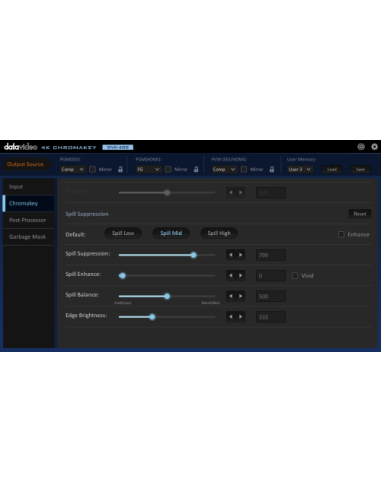Toggle the PGM(HDMI) lock icon

(x=196, y=169)
